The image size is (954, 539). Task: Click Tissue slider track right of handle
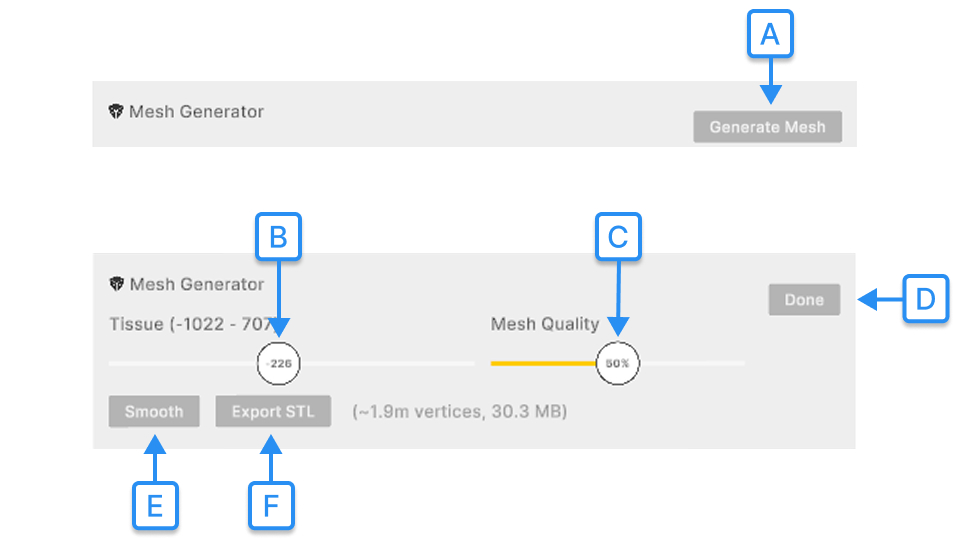(390, 363)
